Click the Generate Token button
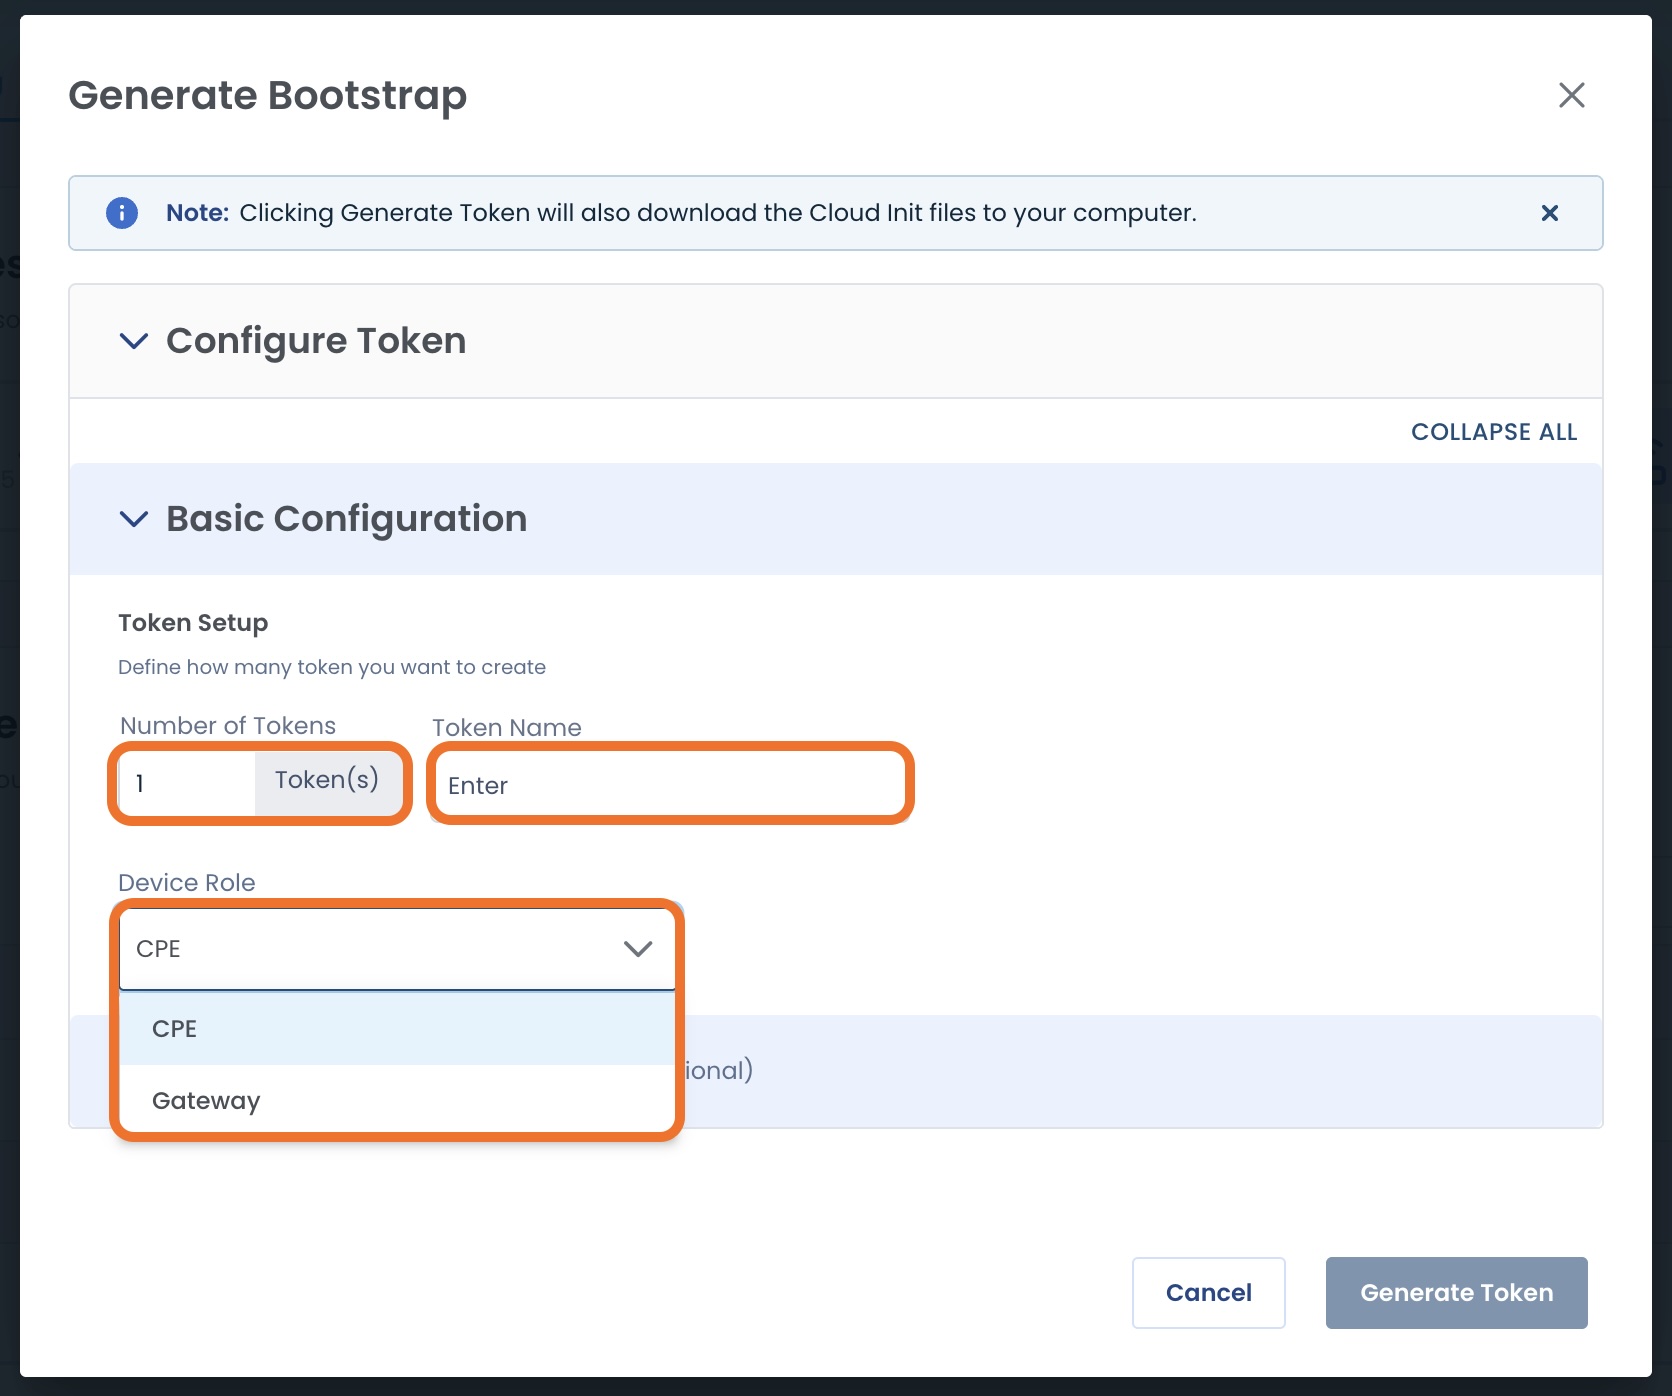1672x1396 pixels. [x=1456, y=1293]
